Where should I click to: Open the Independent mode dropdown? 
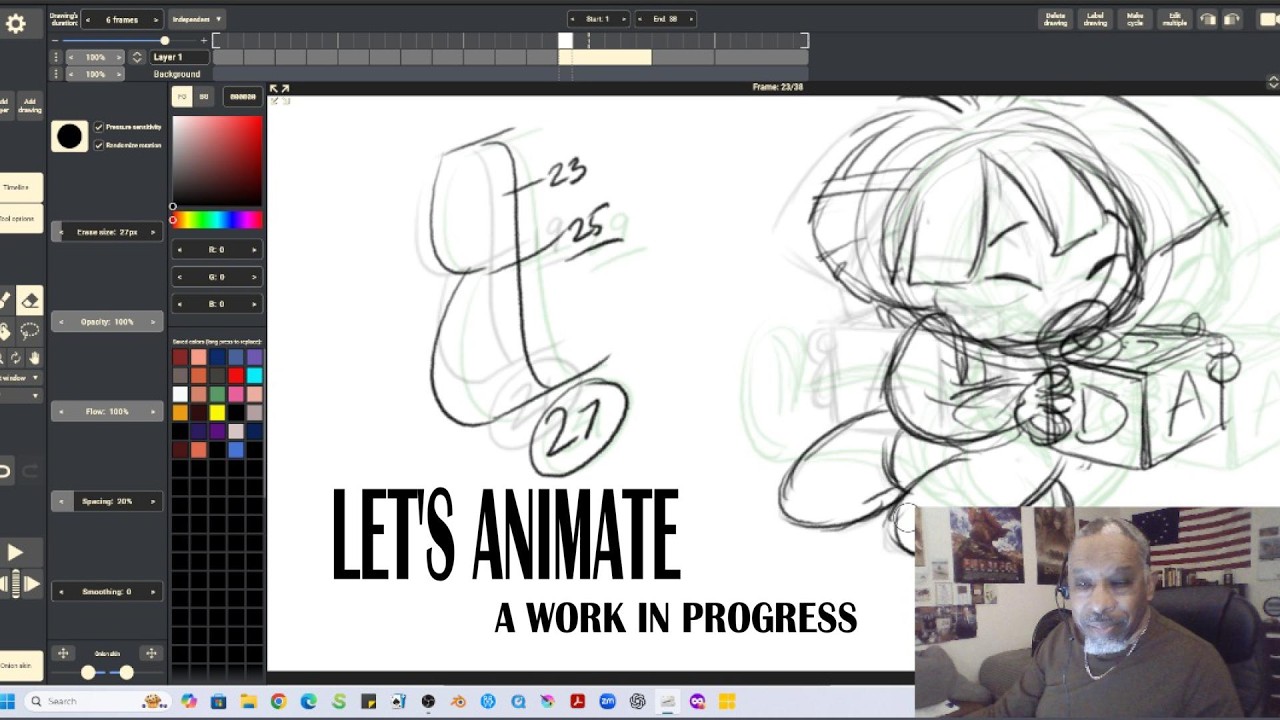tap(197, 19)
